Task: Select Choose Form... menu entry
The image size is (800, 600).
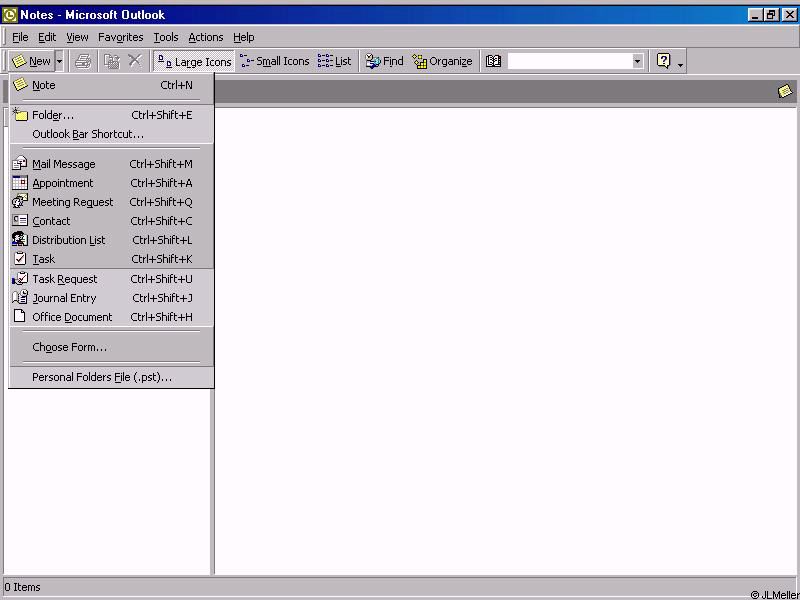Action: 69,347
